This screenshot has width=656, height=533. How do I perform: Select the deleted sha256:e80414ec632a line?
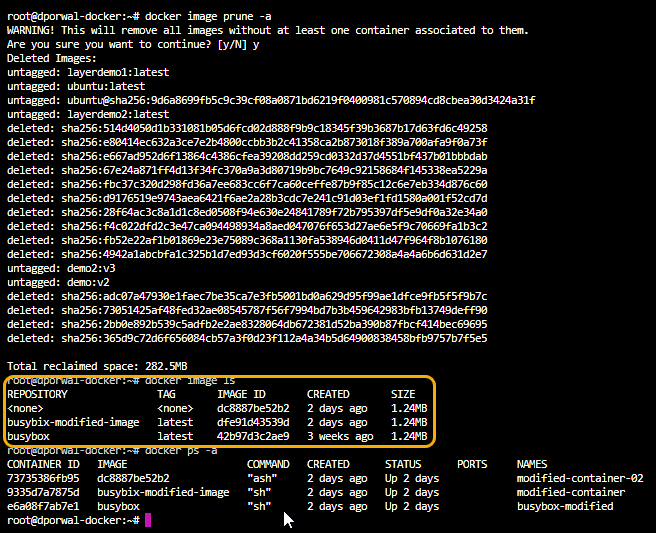click(247, 142)
